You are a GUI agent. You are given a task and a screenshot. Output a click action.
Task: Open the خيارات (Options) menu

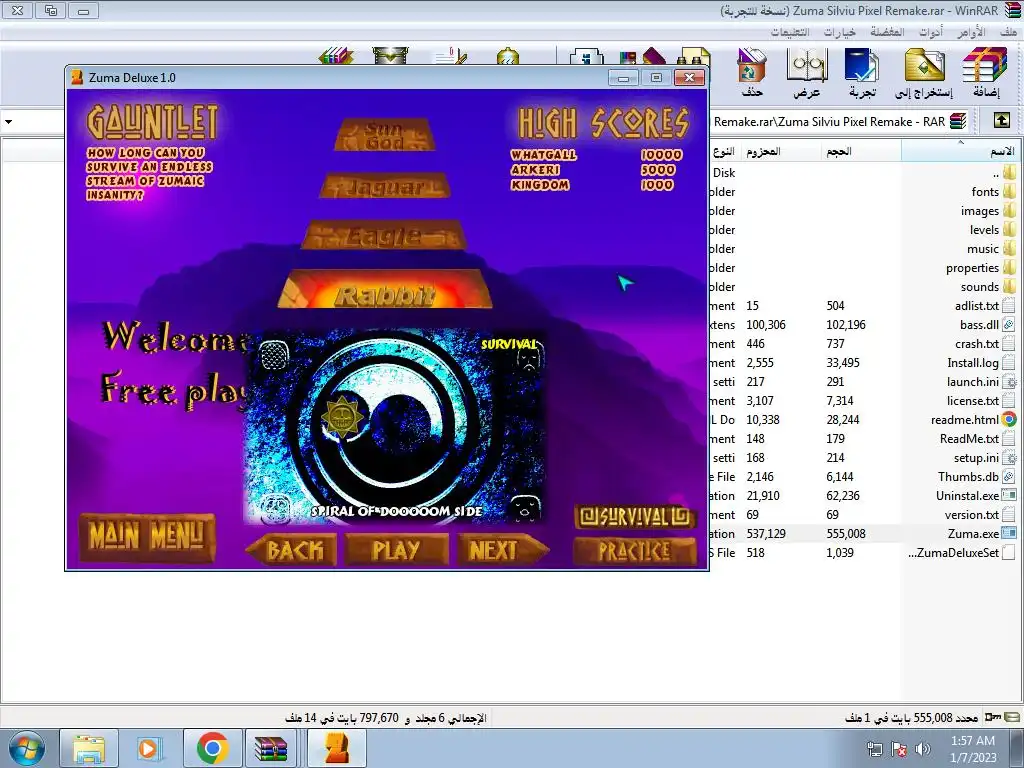[839, 31]
